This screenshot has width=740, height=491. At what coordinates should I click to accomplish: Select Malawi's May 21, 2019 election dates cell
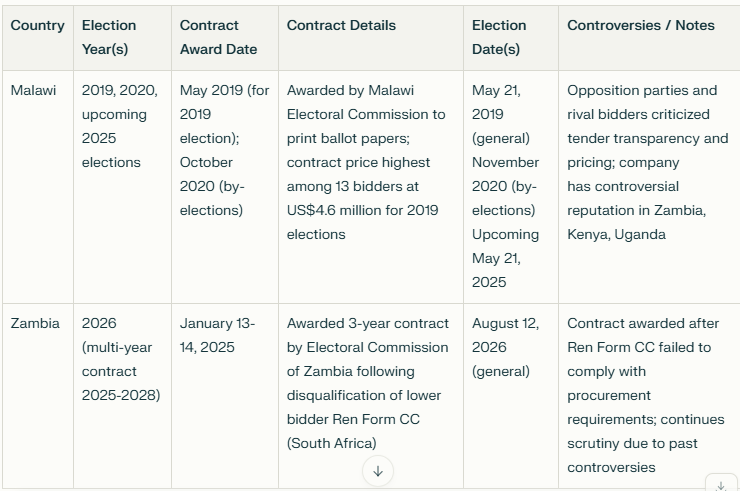pos(505,186)
